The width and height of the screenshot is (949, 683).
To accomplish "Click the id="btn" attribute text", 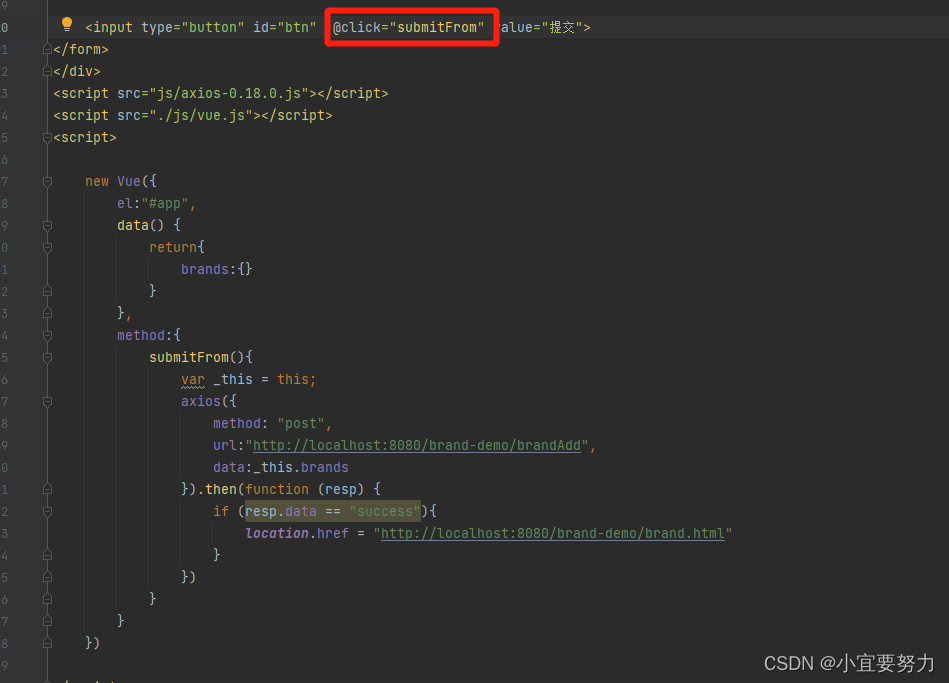I will click(x=284, y=27).
